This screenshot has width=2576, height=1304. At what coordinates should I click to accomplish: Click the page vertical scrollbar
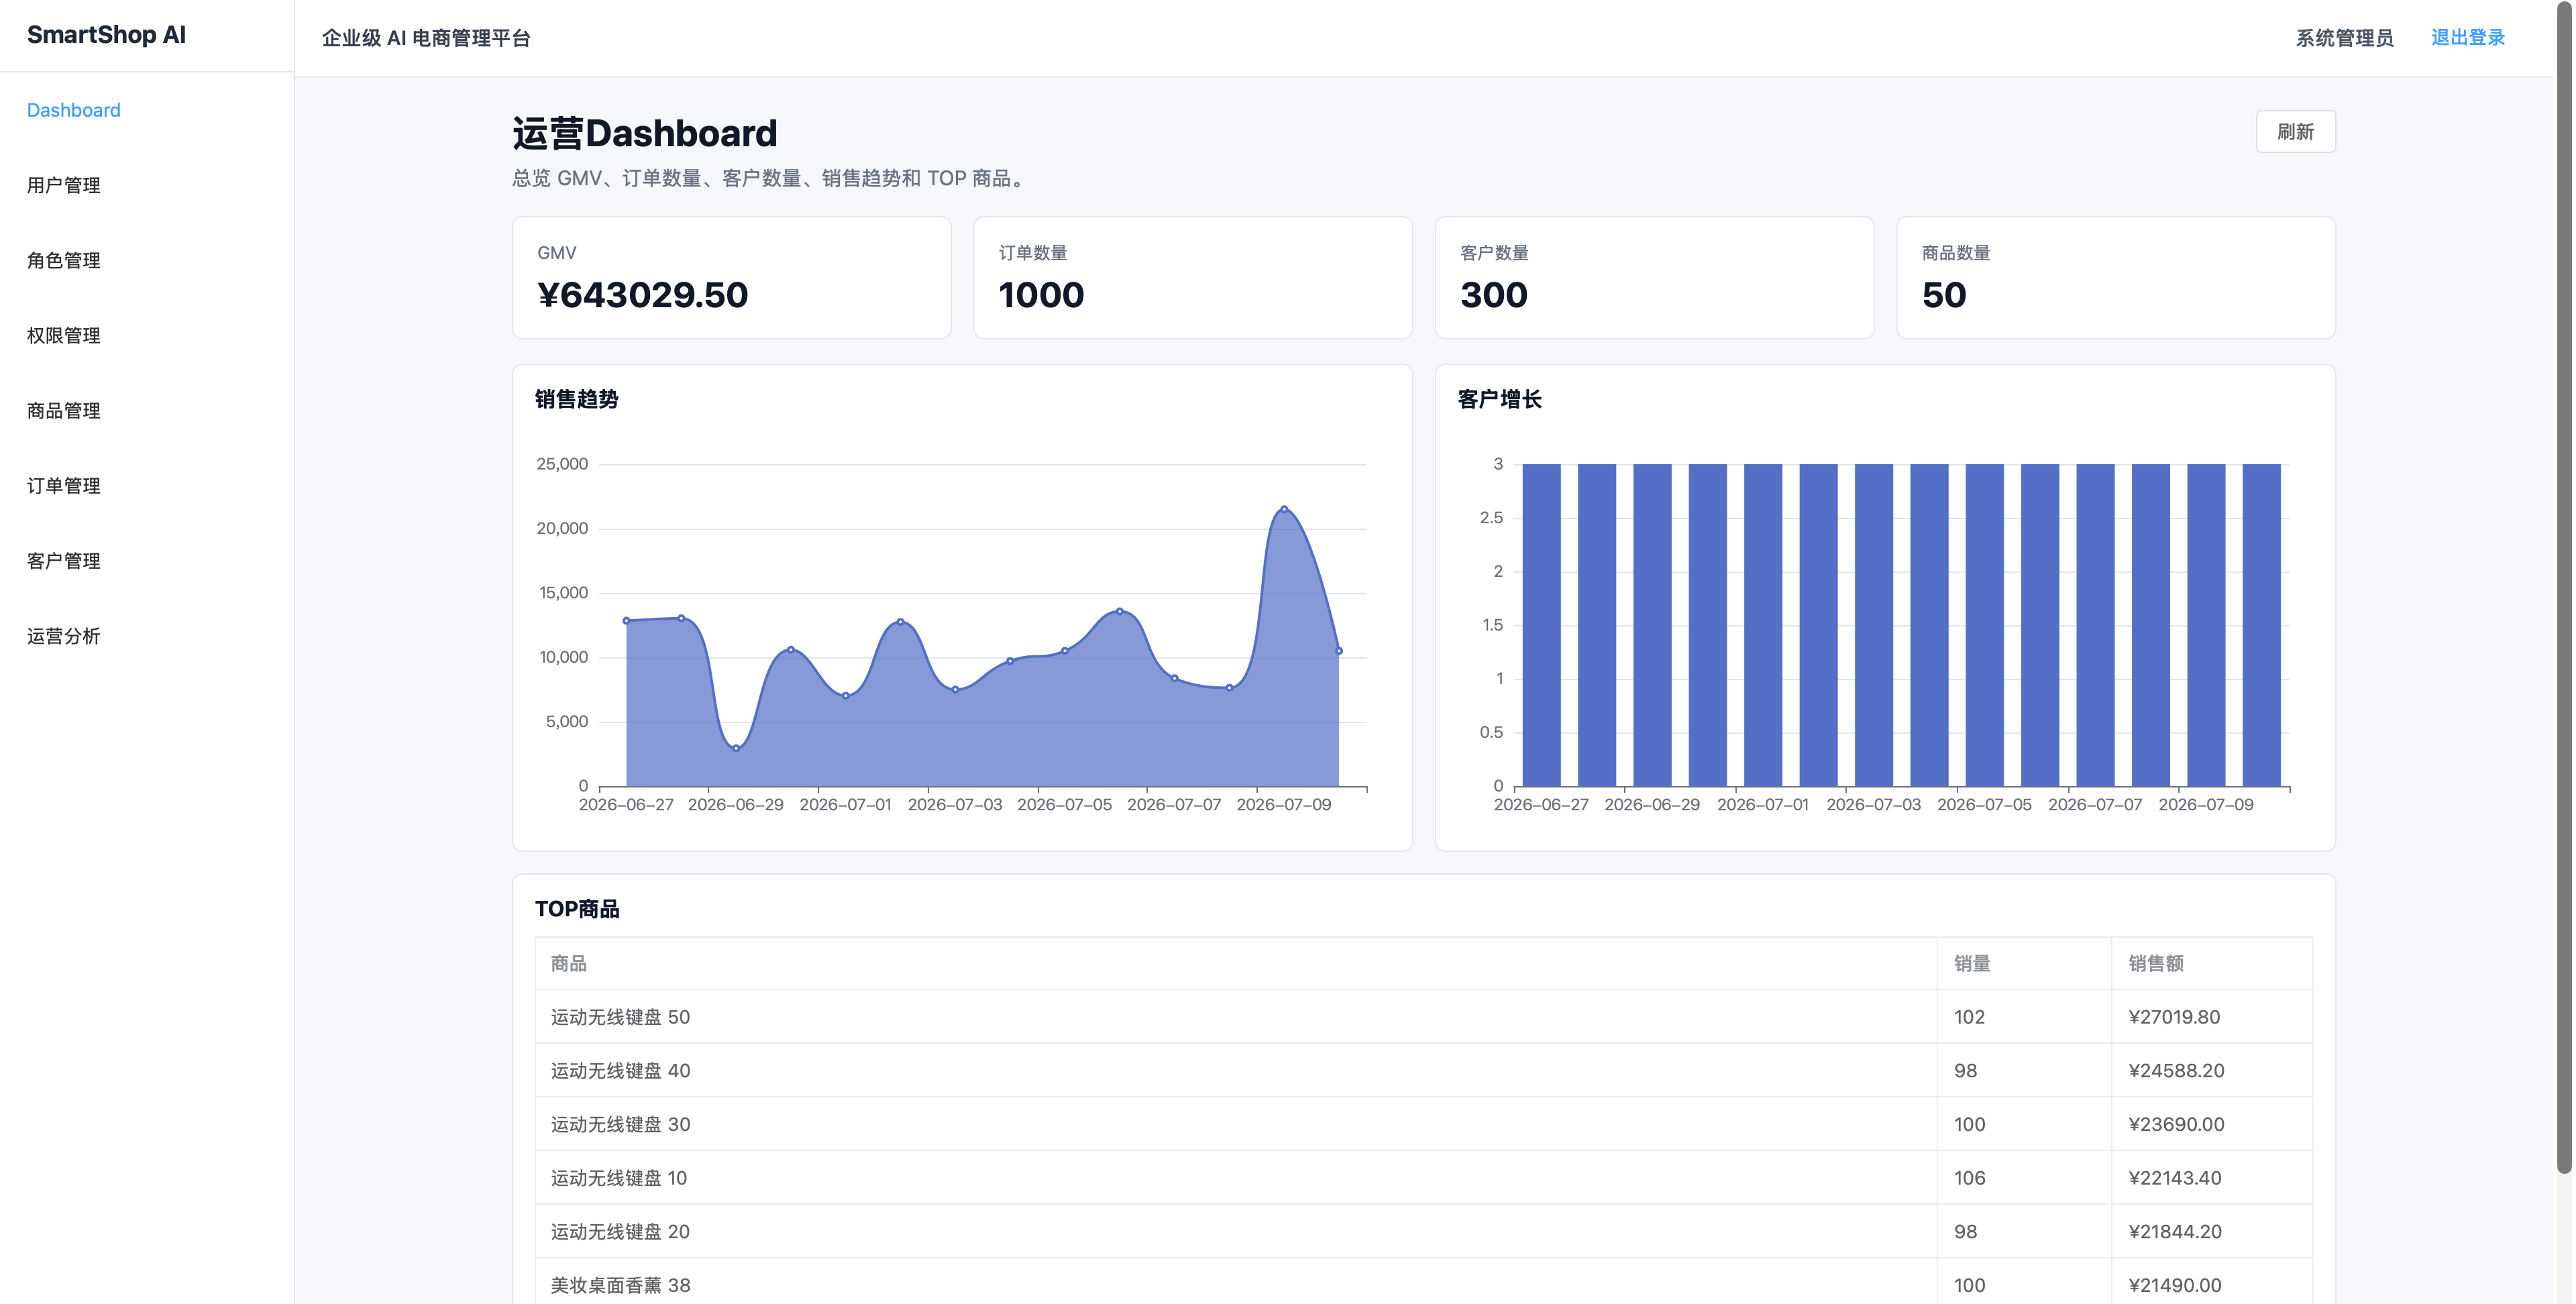click(2564, 590)
